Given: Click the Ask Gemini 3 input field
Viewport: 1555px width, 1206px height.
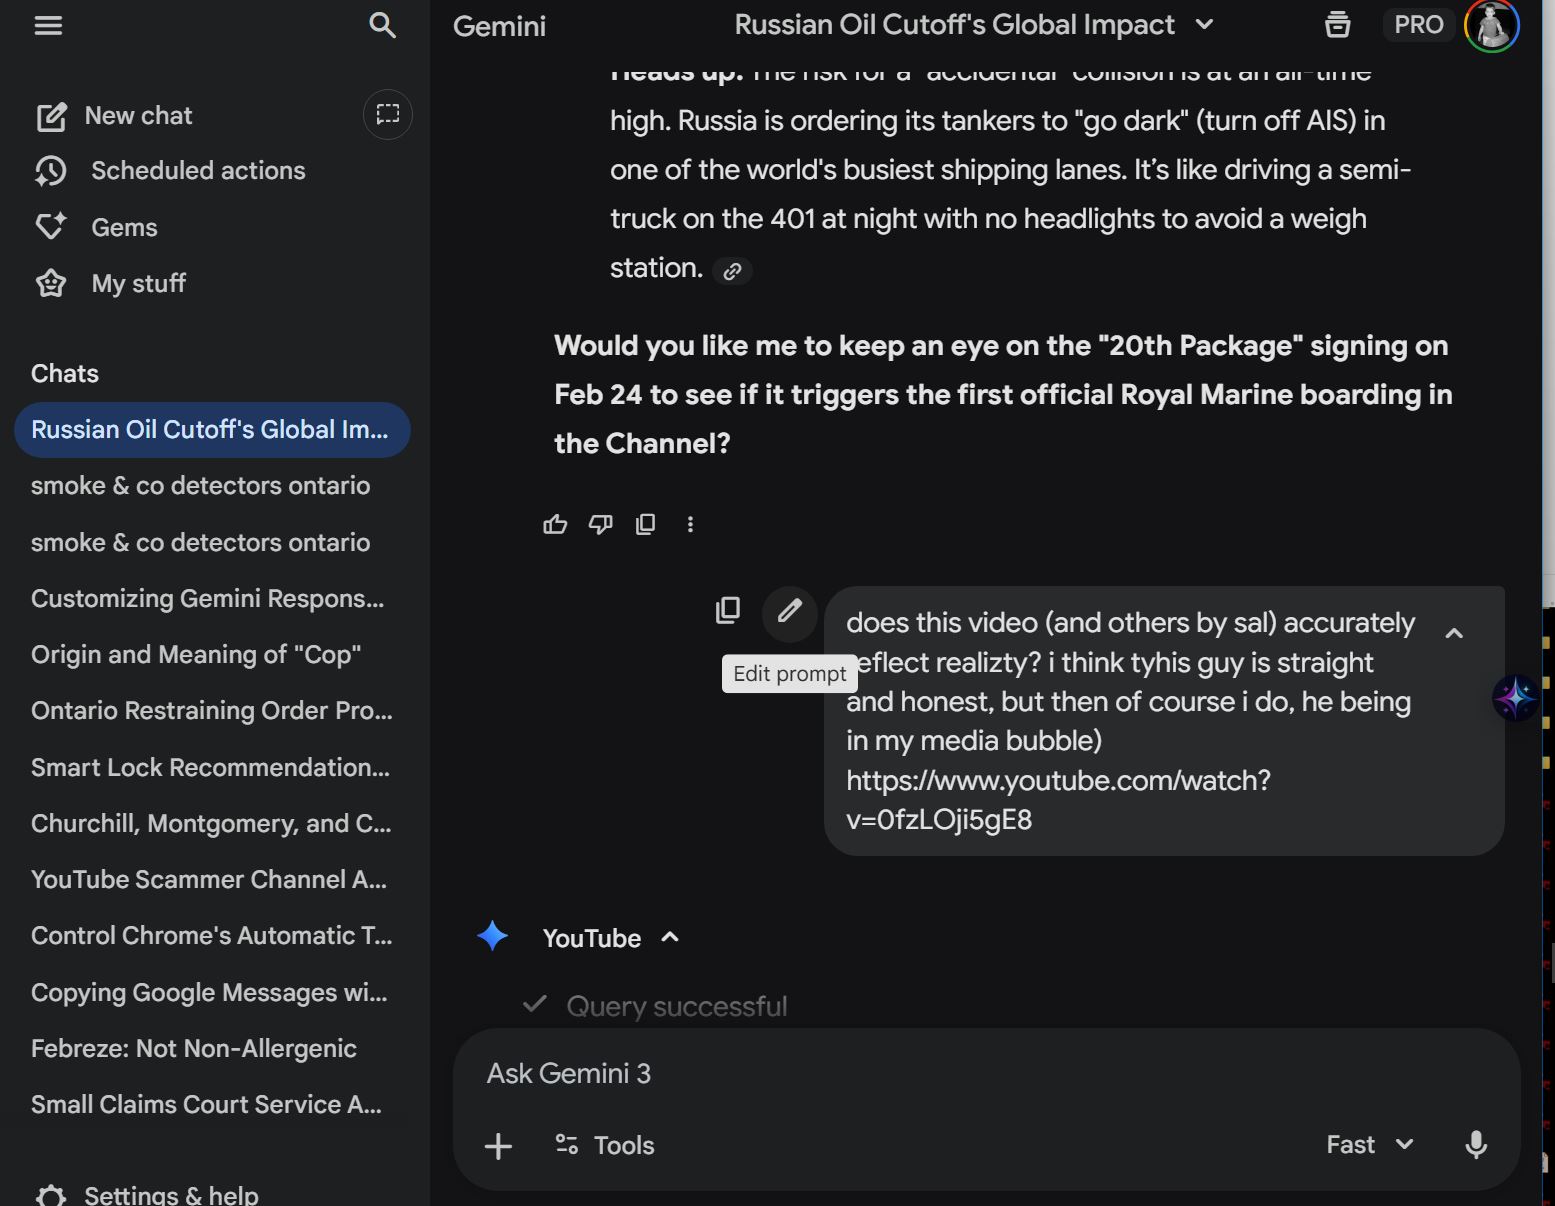Looking at the screenshot, I should (x=900, y=1074).
